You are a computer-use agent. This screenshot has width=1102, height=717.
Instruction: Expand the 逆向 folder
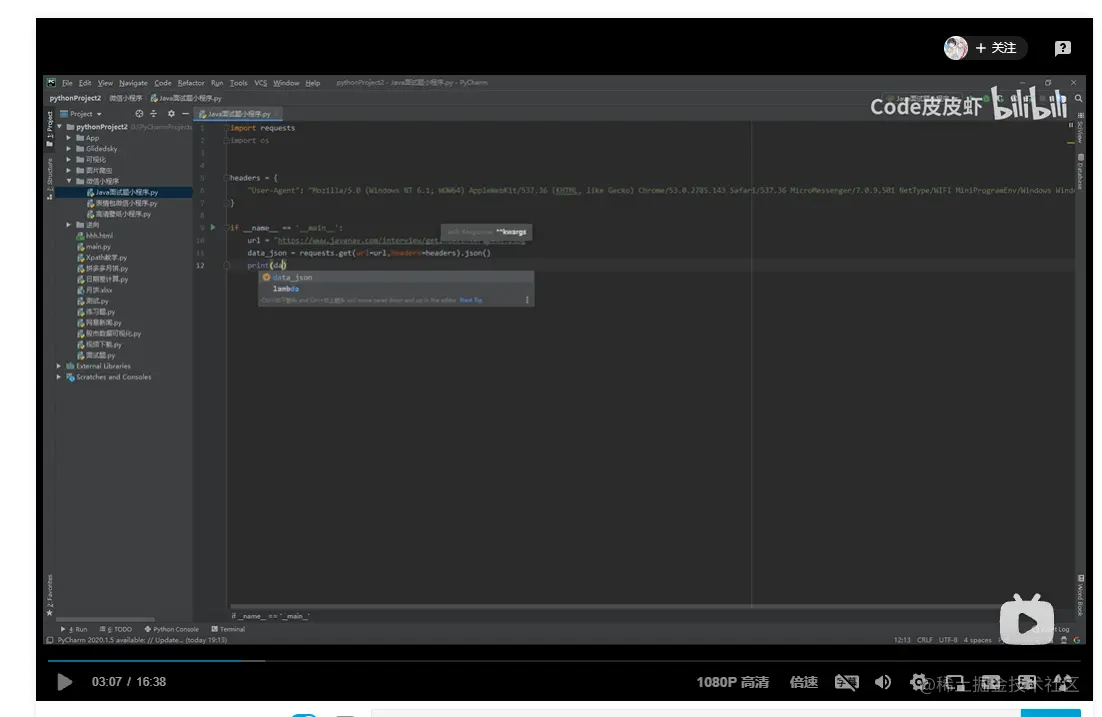pos(69,225)
